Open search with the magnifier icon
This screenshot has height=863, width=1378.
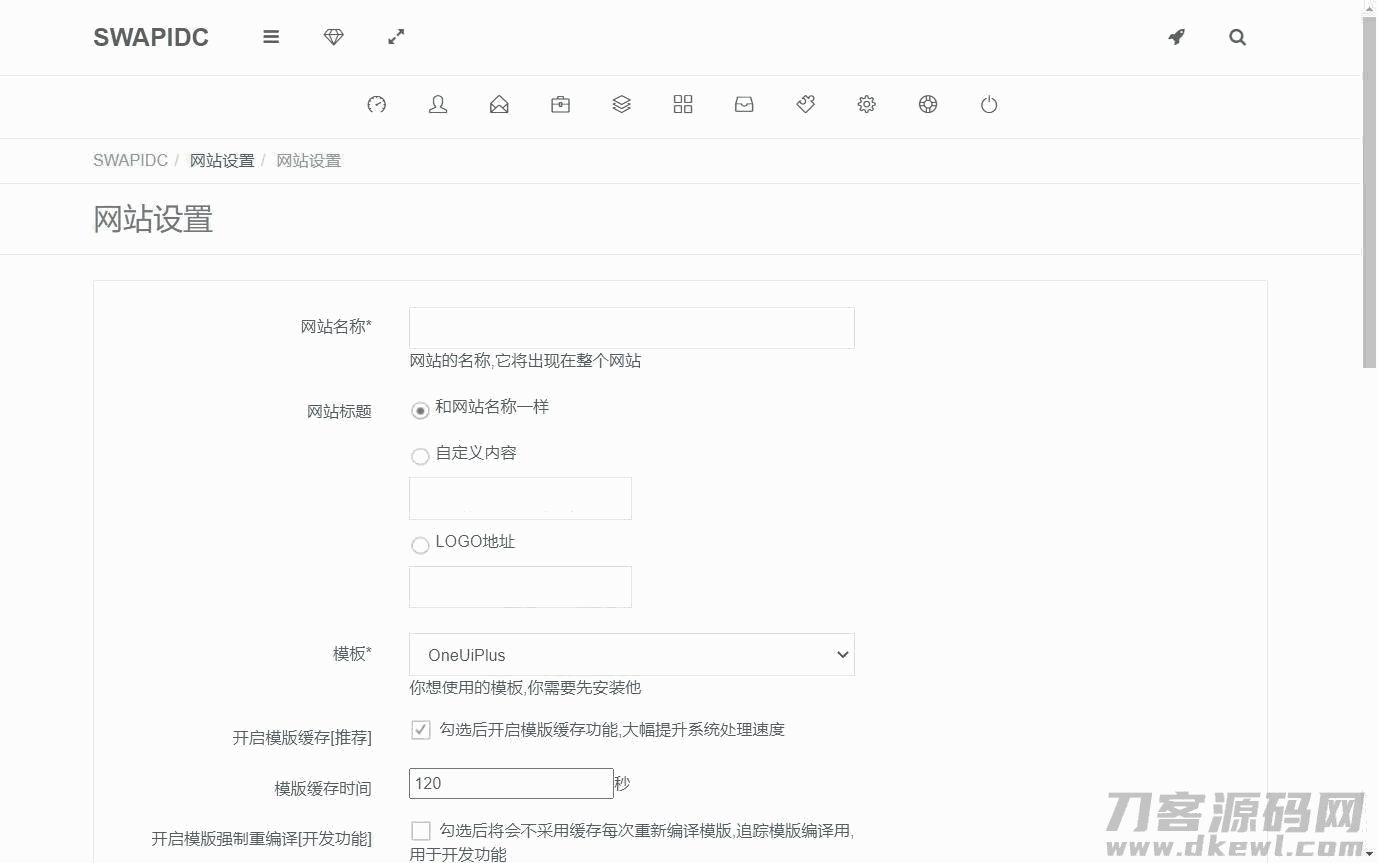click(1237, 37)
